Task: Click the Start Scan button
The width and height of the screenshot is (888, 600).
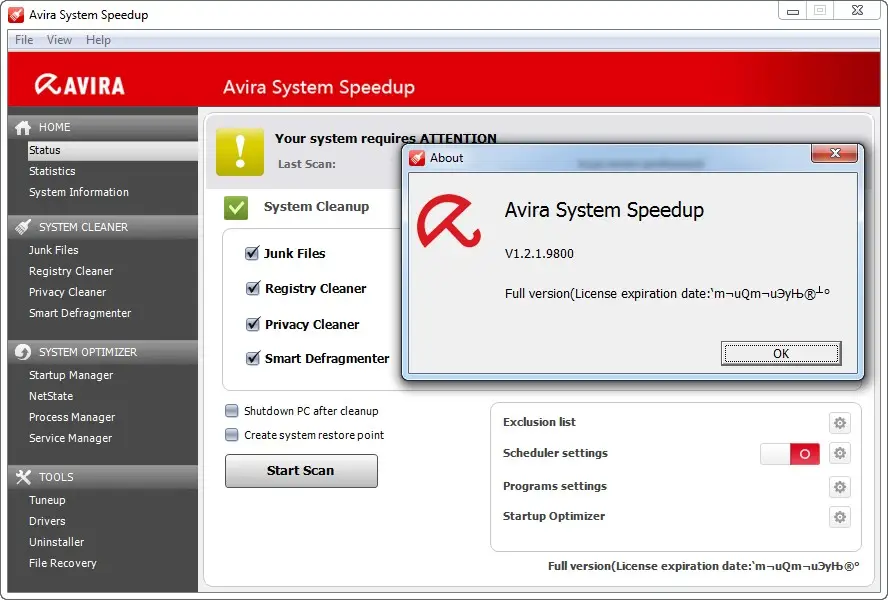Action: tap(301, 471)
